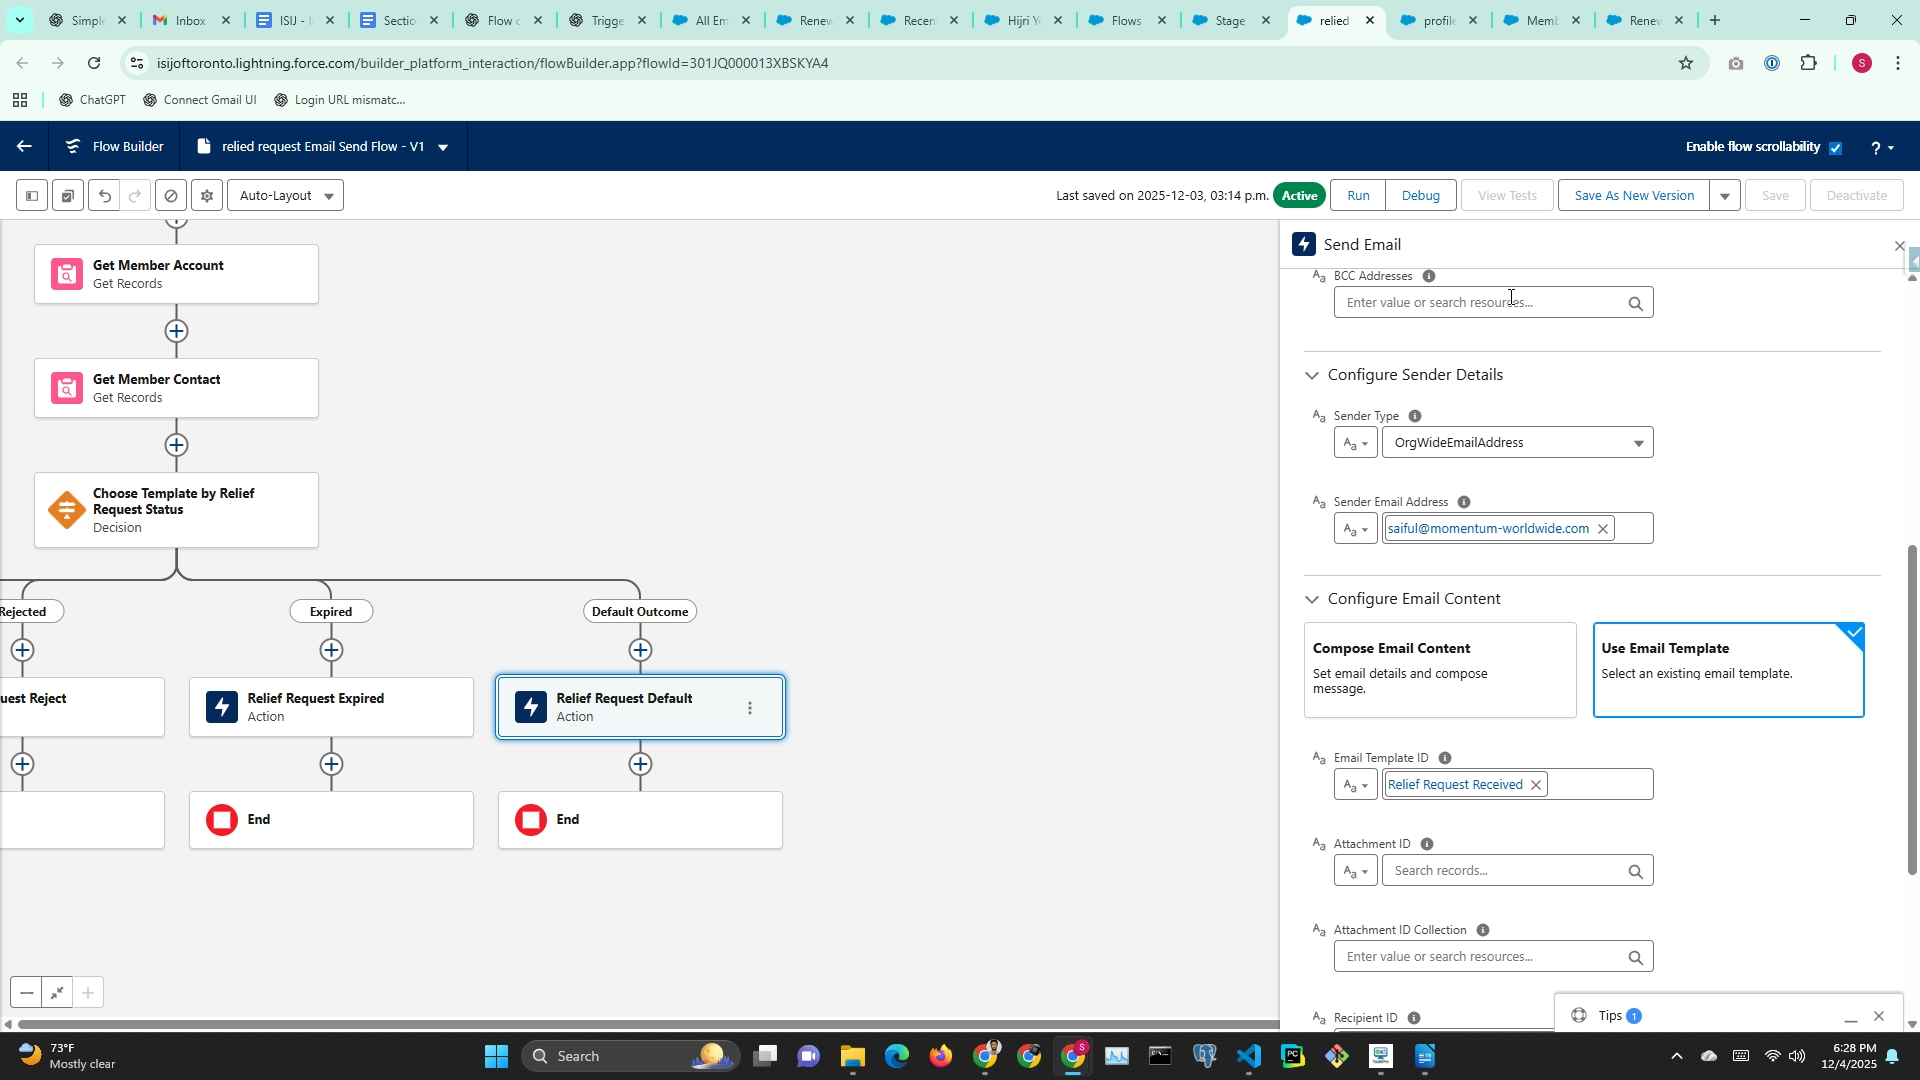The height and width of the screenshot is (1080, 1920).
Task: Click the fit-to-view canvas icon
Action: click(57, 993)
